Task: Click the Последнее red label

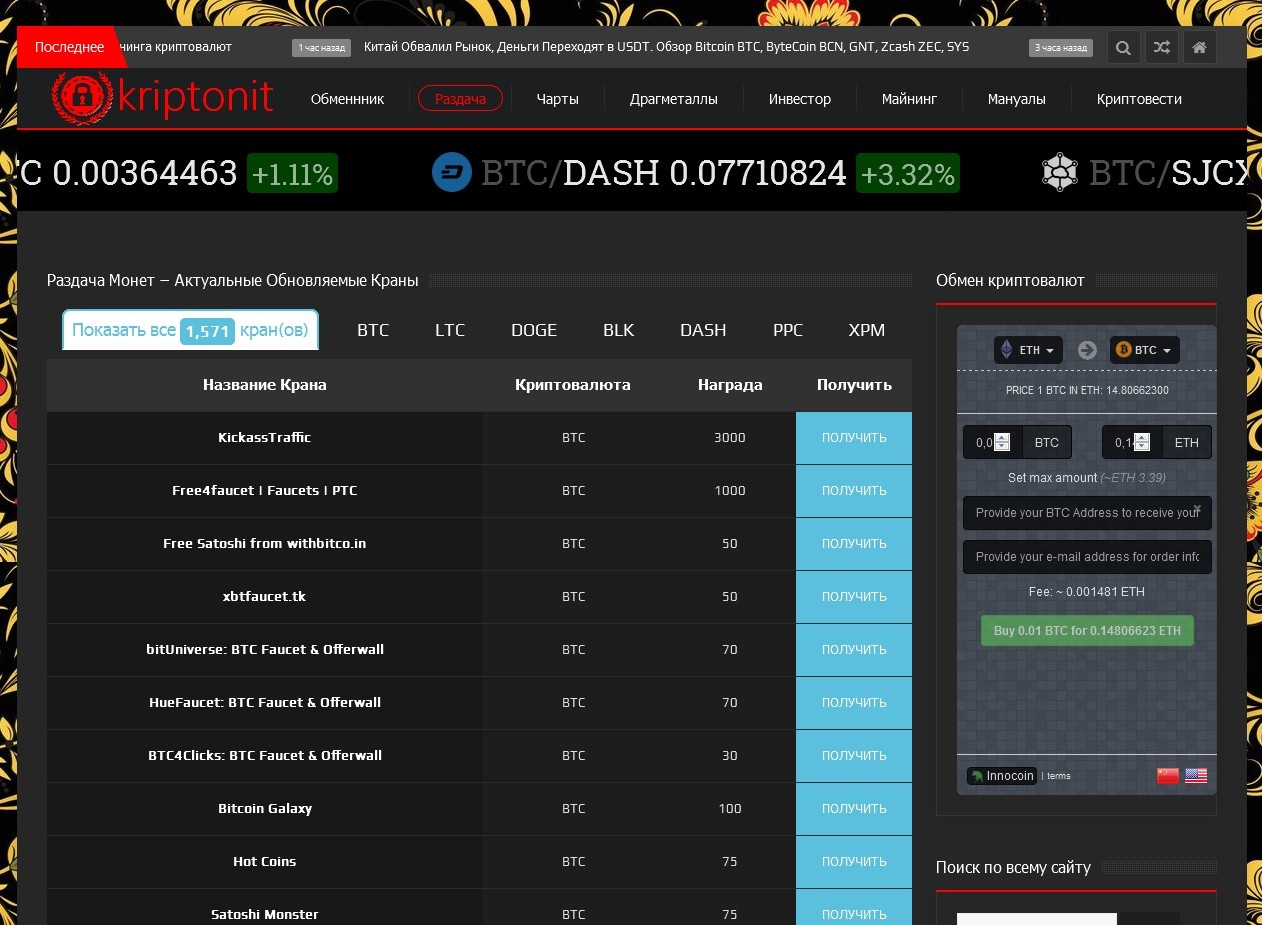Action: [x=69, y=47]
